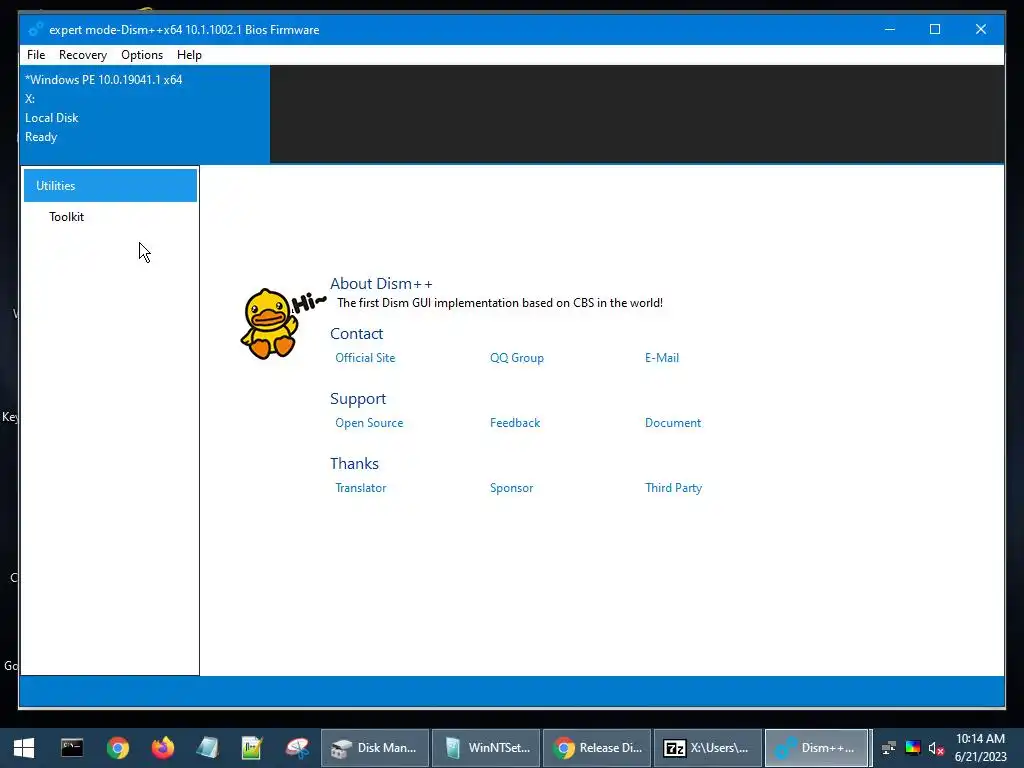Image resolution: width=1024 pixels, height=768 pixels.
Task: Open the blue notebook taskbar icon
Action: 207,748
